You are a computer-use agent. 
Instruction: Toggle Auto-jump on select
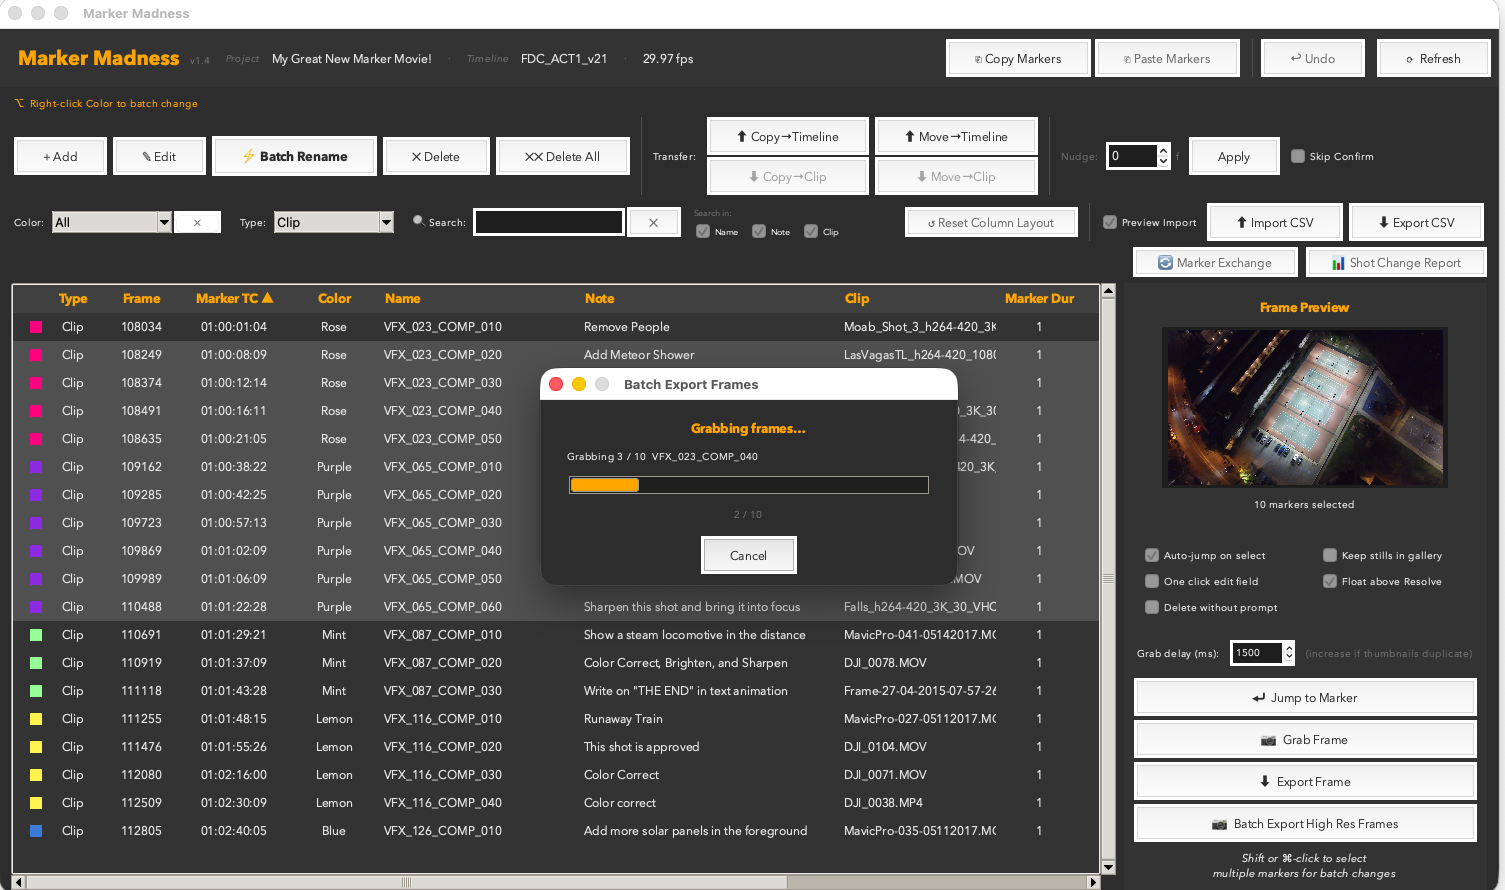pyautogui.click(x=1152, y=555)
